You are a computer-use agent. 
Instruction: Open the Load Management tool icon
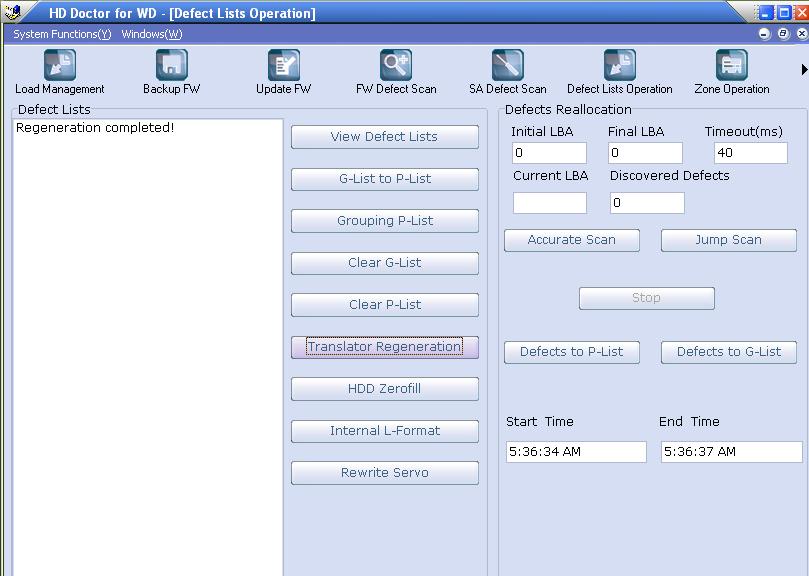click(x=60, y=65)
